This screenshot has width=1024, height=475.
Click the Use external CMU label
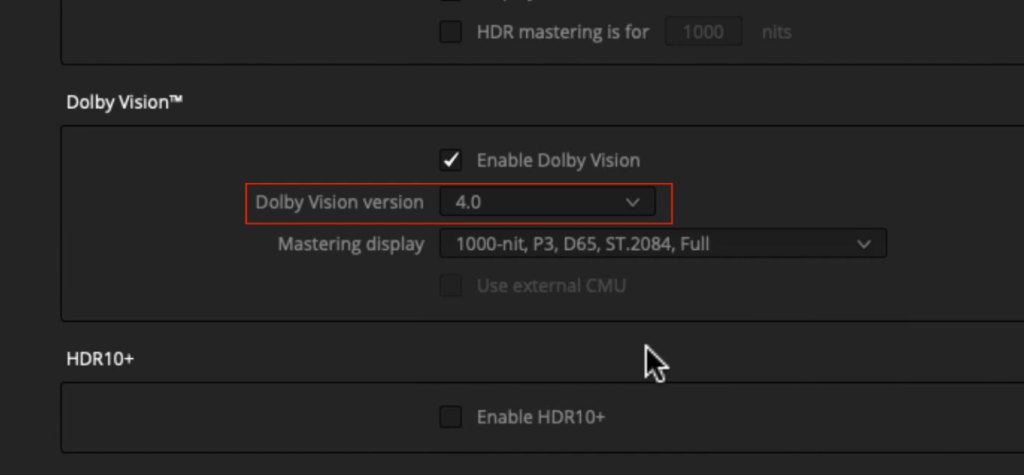pos(551,286)
